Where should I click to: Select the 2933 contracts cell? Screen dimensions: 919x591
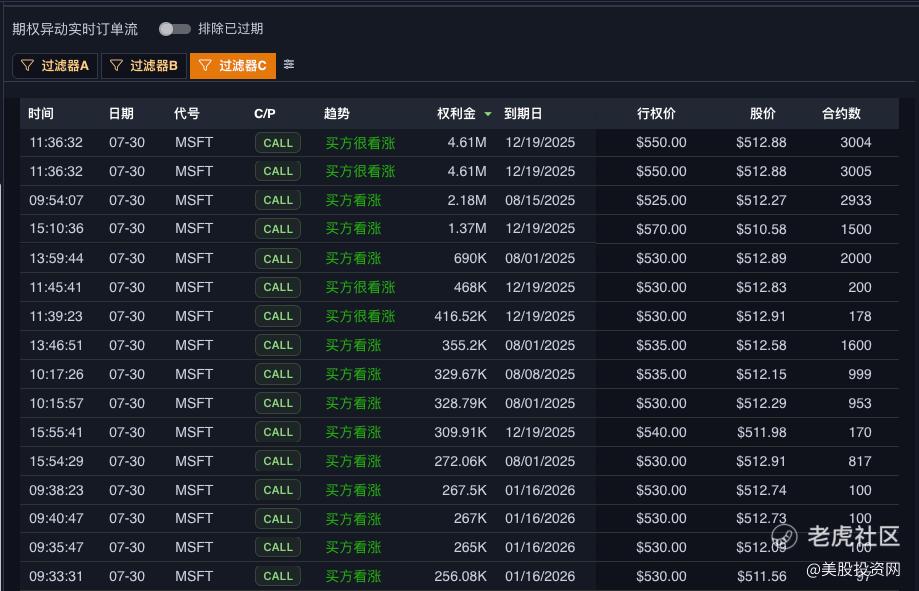pos(856,201)
